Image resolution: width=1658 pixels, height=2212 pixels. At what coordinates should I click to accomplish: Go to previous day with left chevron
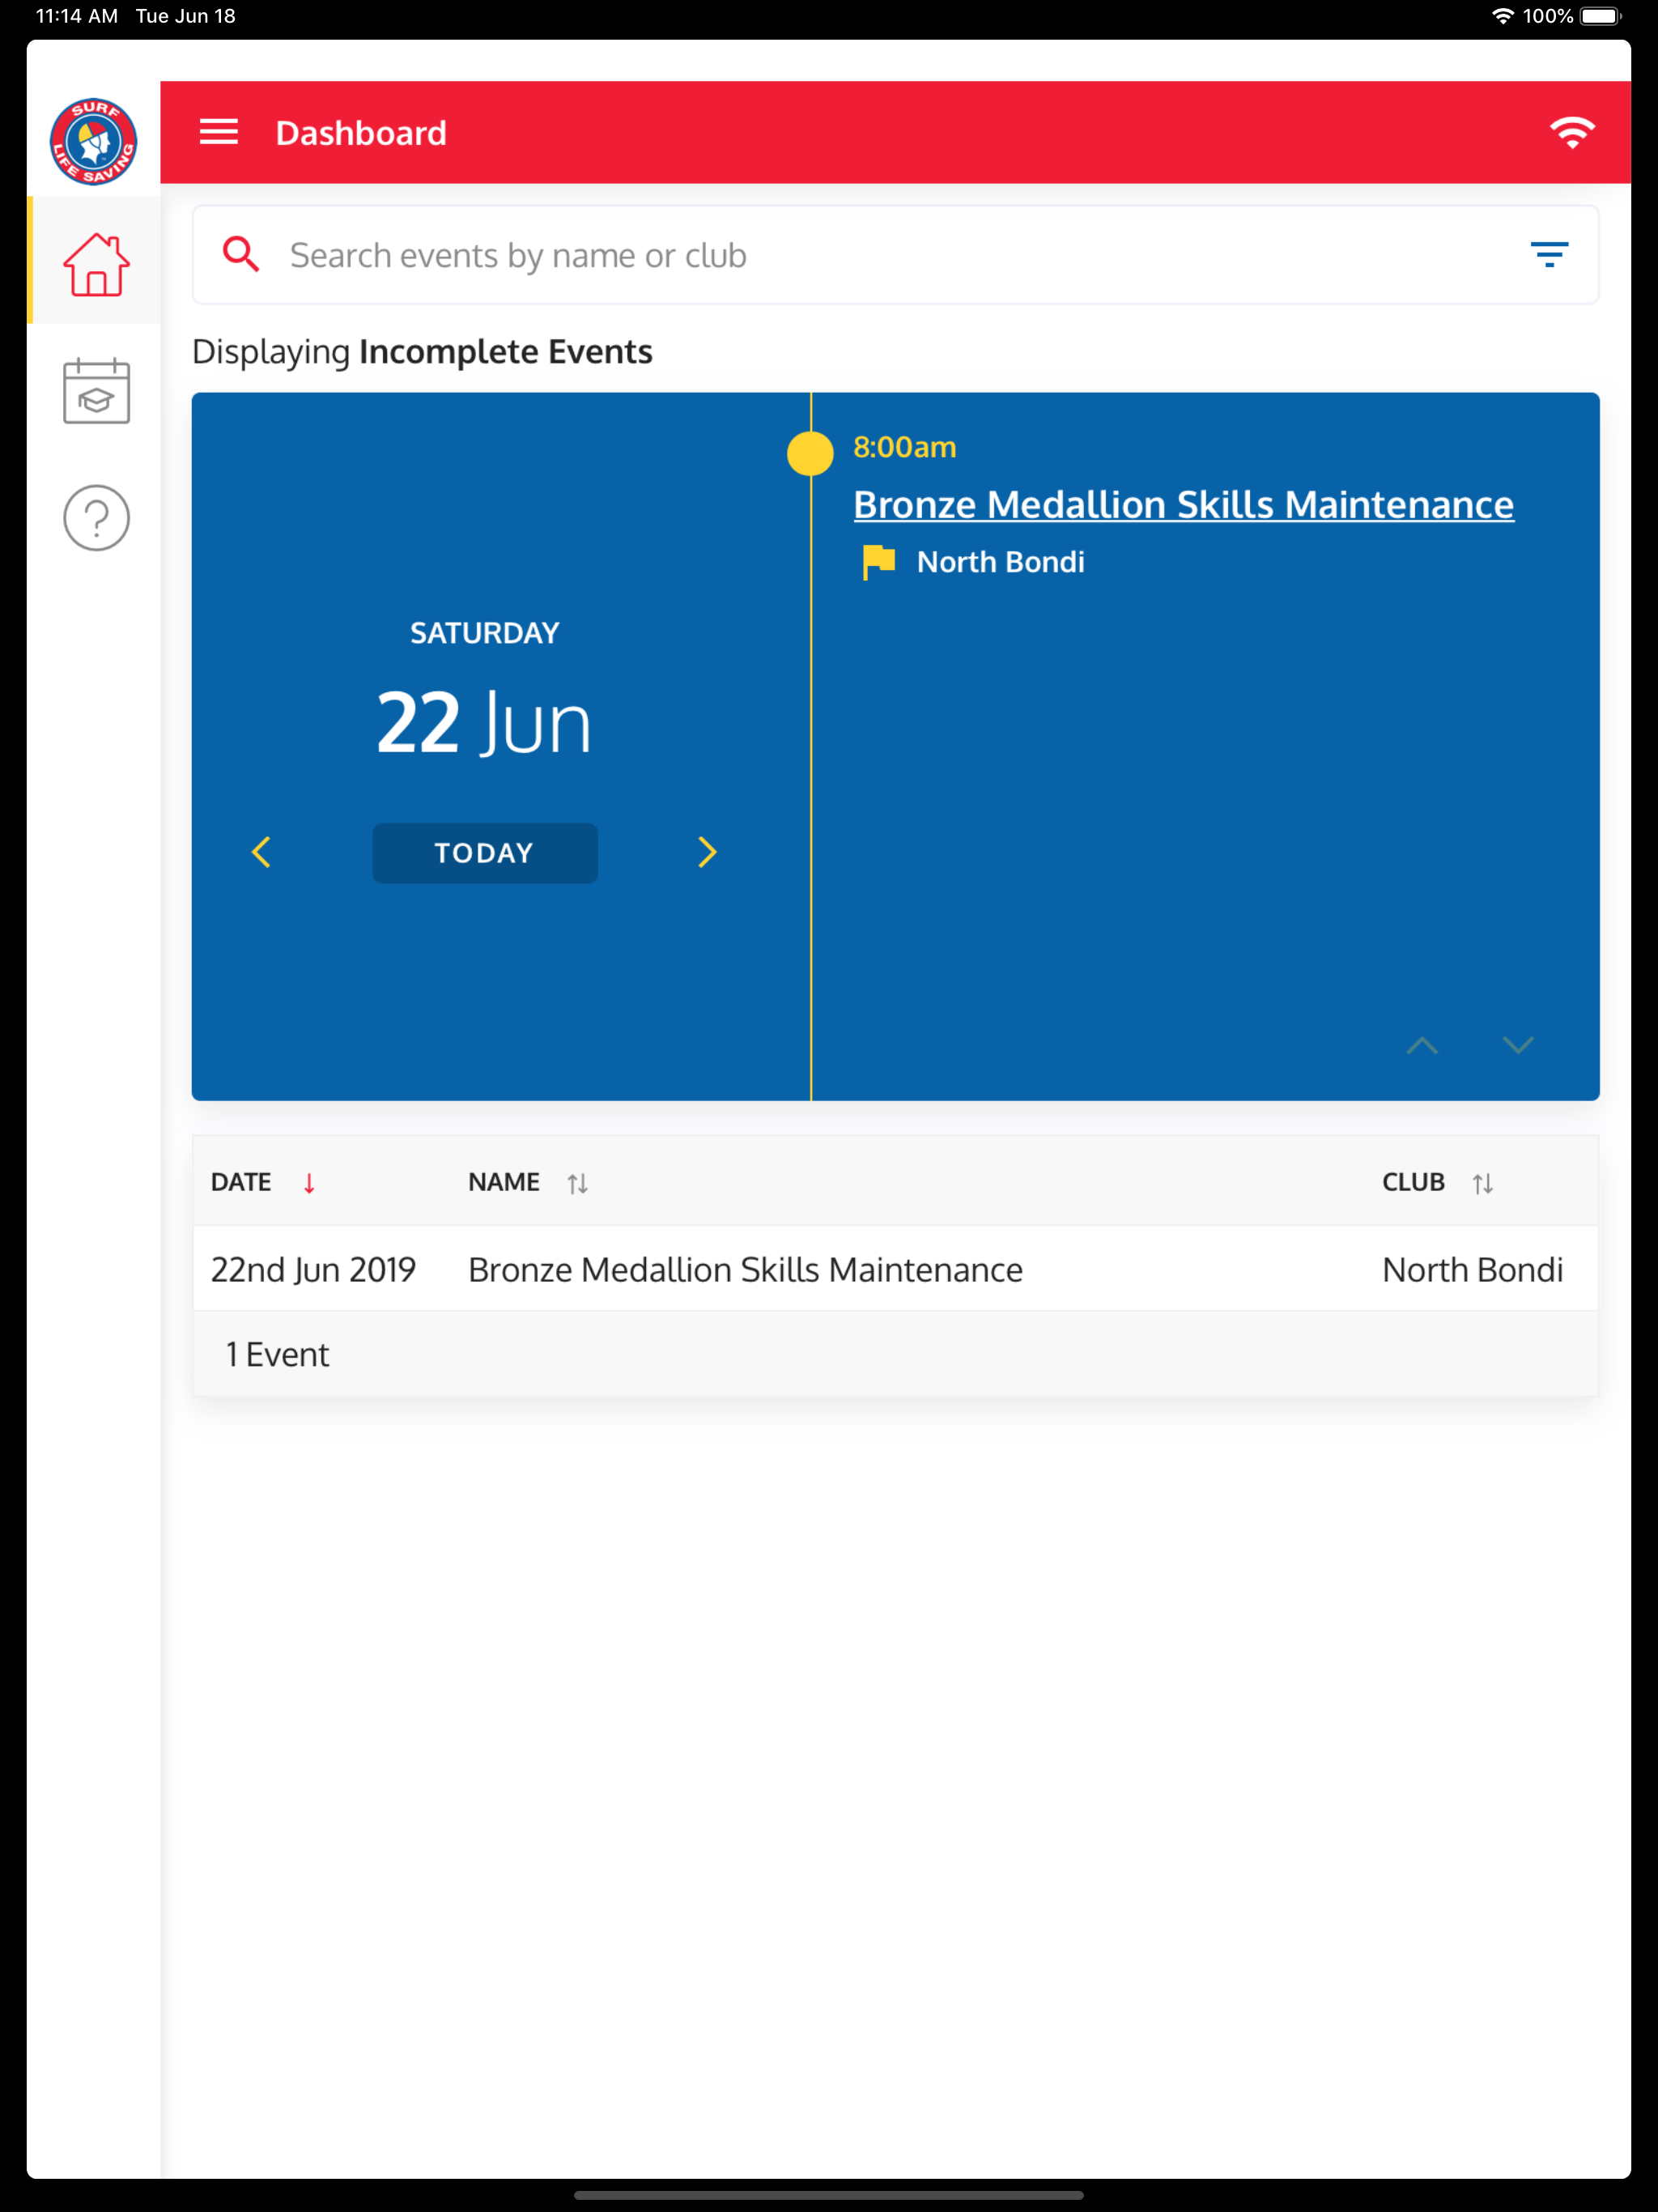click(261, 852)
